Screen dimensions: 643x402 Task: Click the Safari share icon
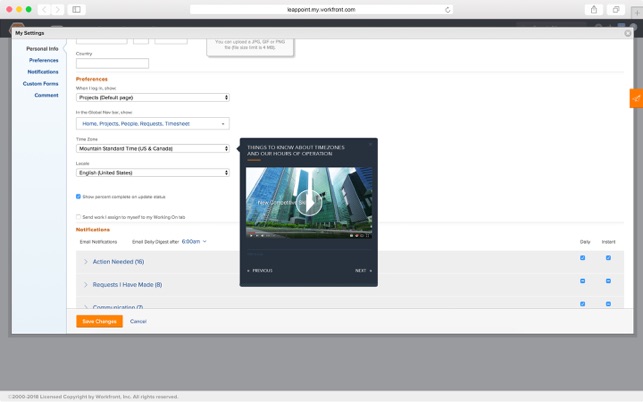tap(594, 10)
